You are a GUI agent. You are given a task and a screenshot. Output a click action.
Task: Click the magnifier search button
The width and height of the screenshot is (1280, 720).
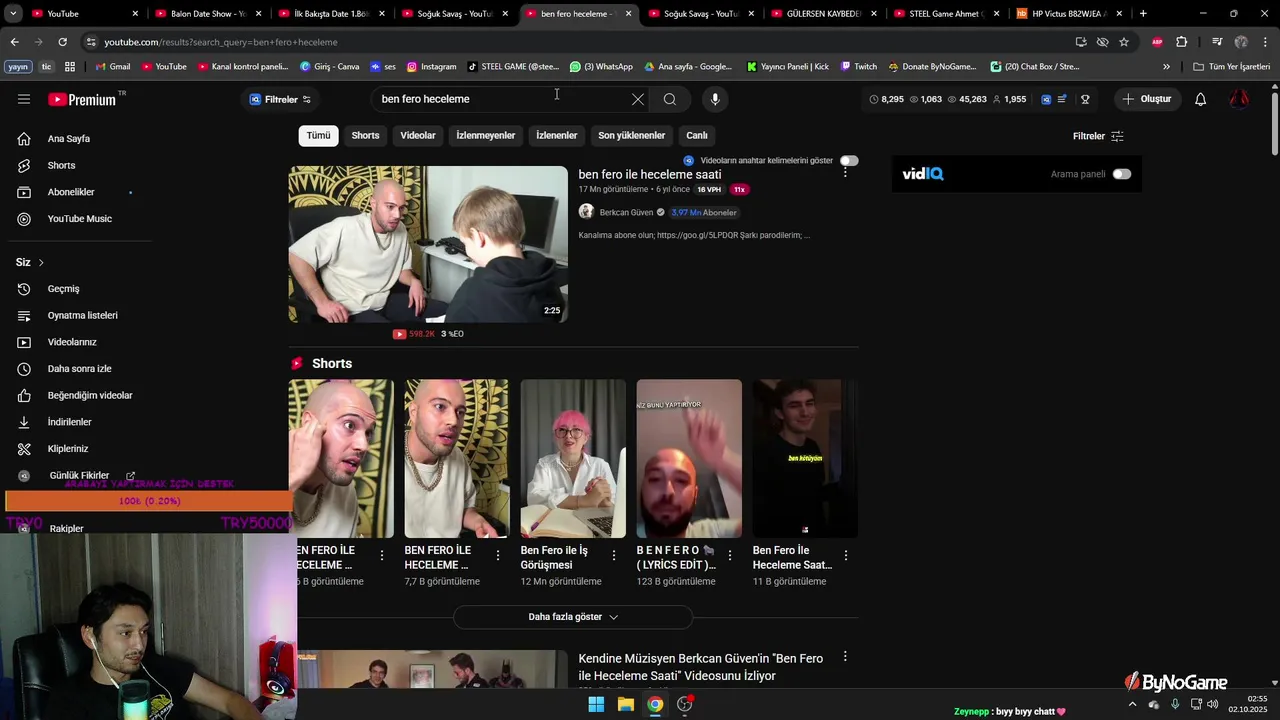click(670, 99)
